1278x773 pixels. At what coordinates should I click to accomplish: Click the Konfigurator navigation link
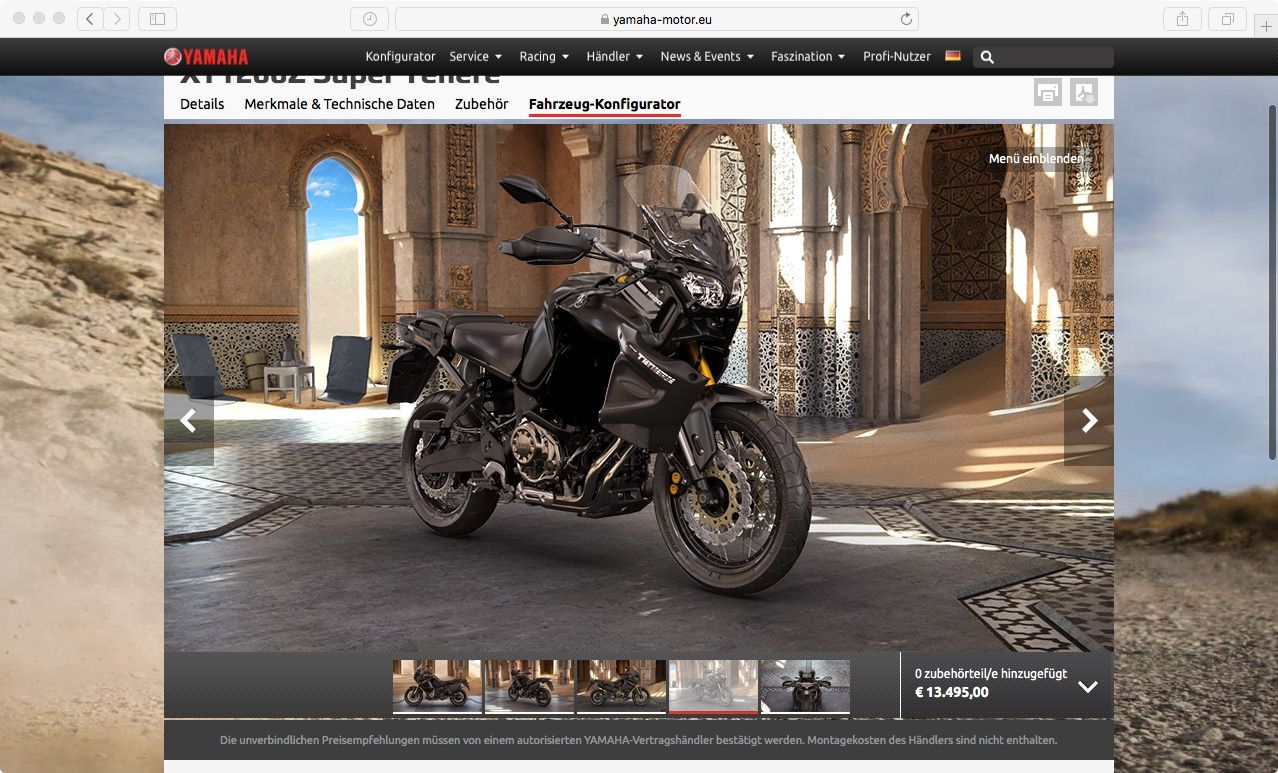[x=400, y=57]
